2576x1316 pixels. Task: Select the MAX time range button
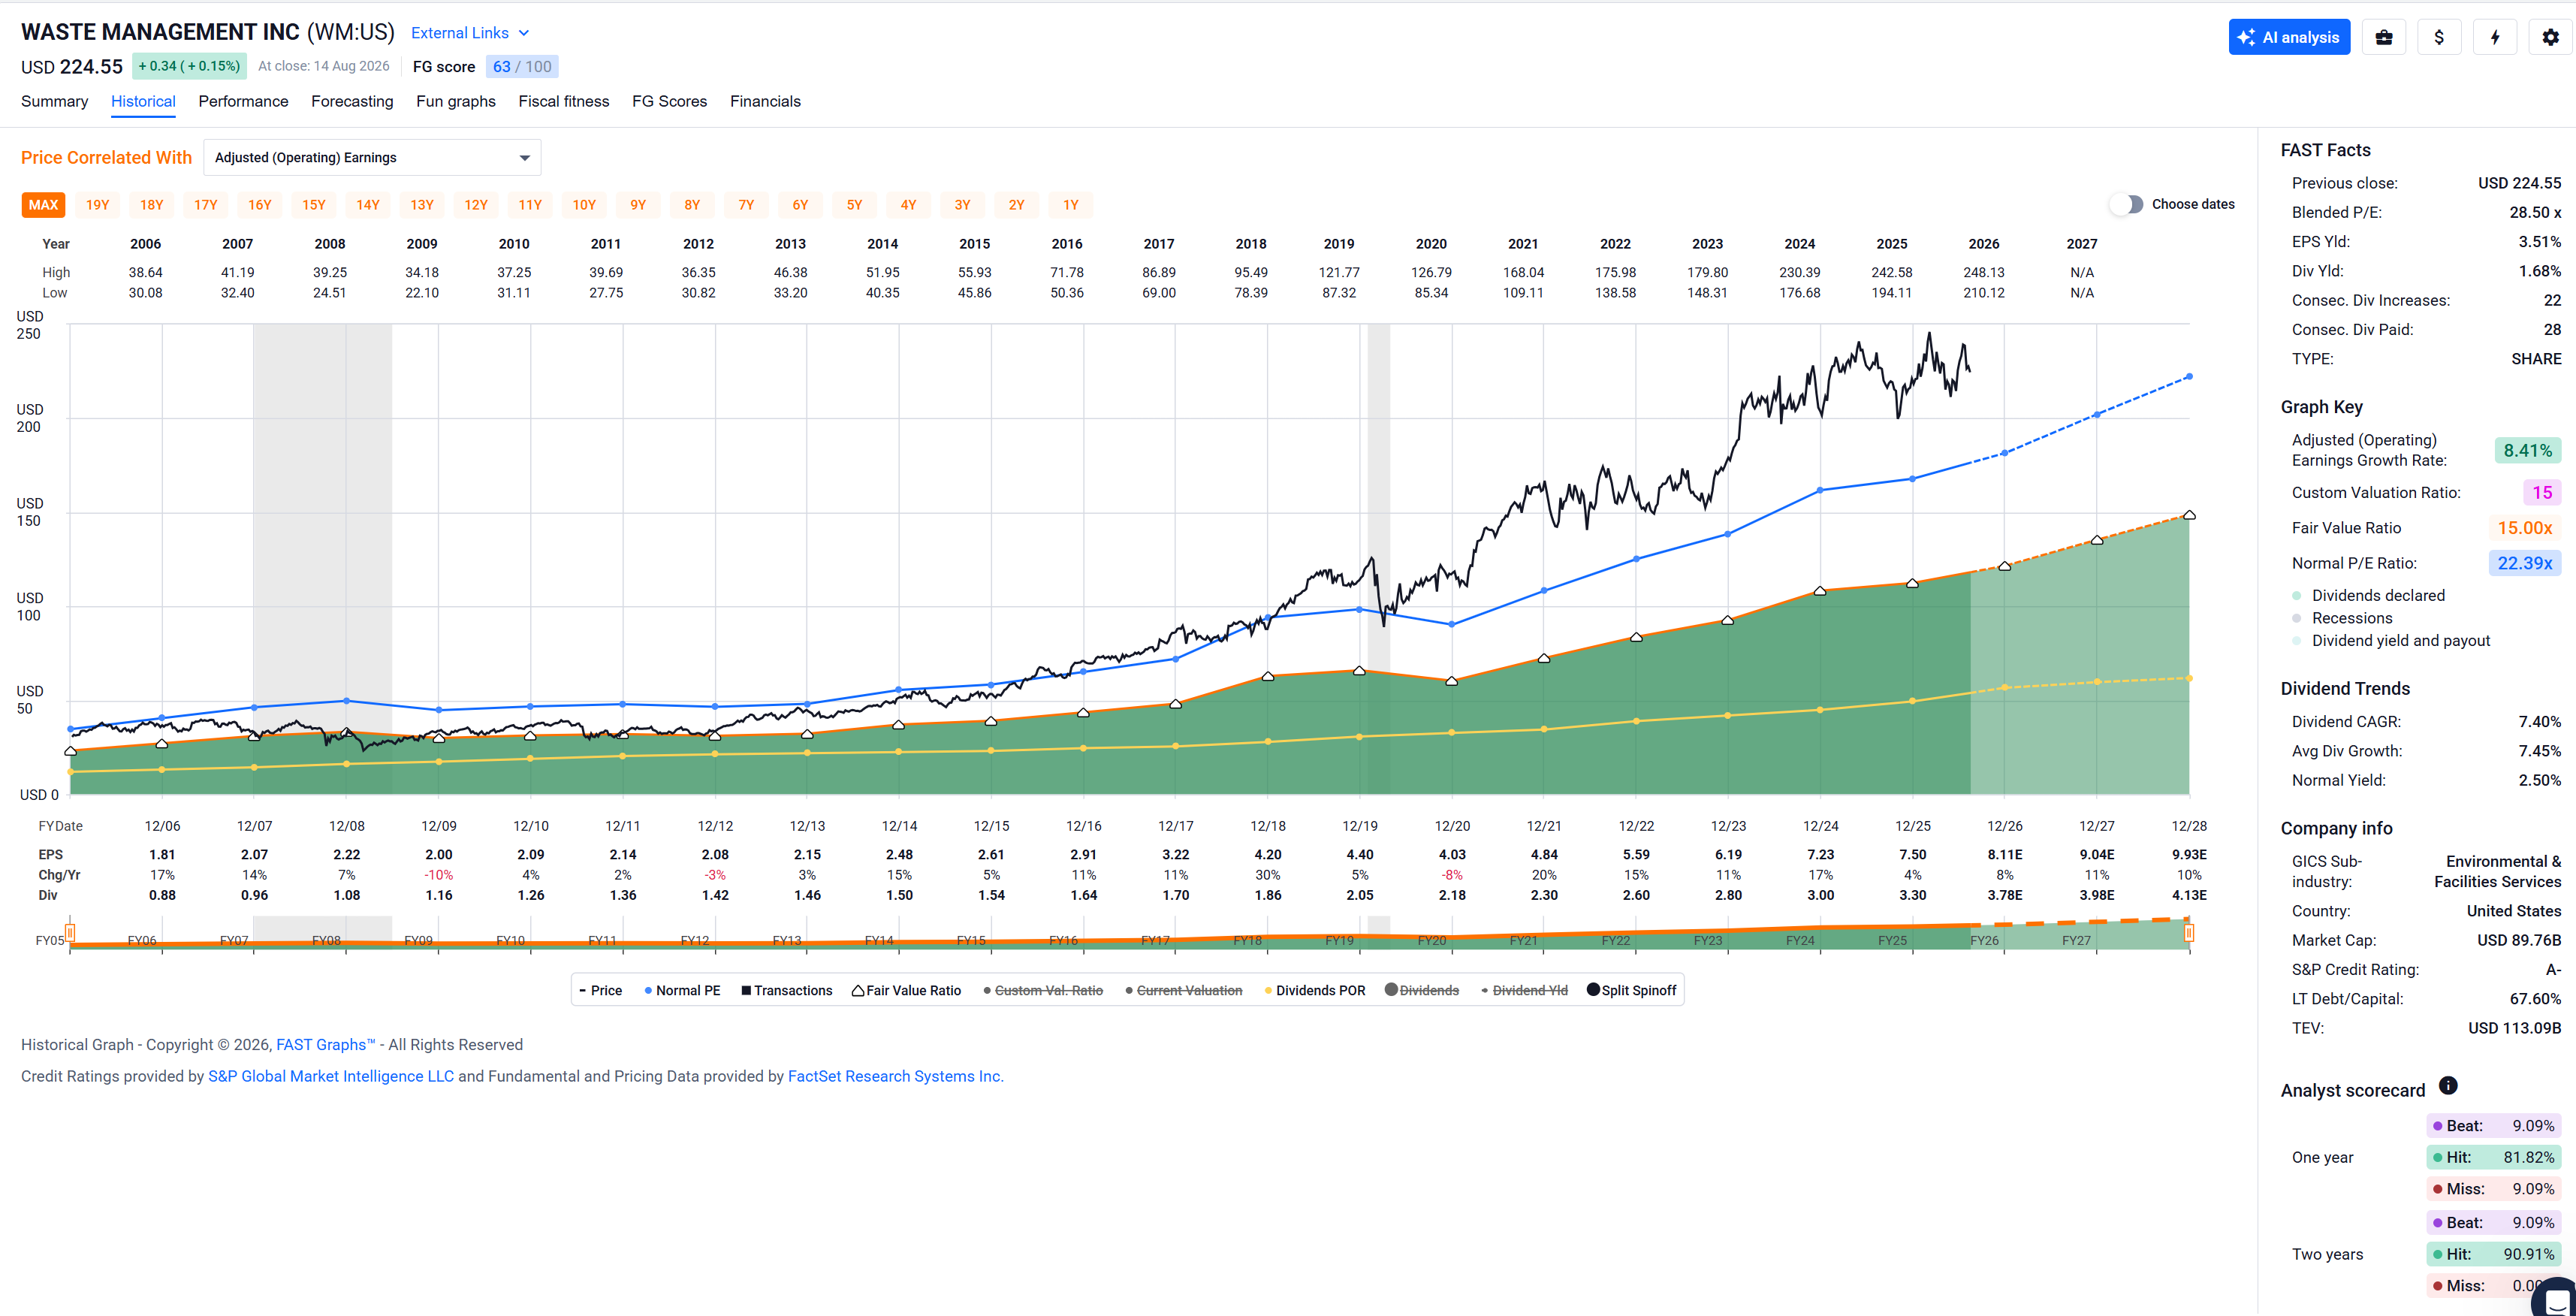tap(43, 205)
